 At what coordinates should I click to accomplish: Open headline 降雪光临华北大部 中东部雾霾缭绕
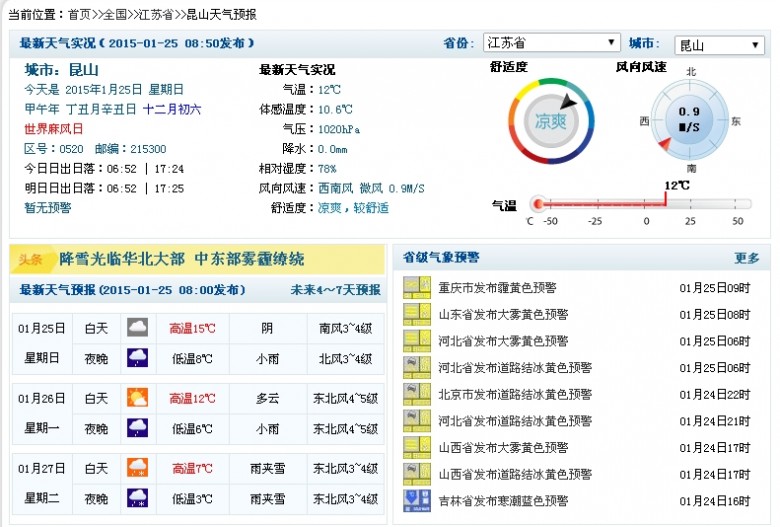[182, 259]
